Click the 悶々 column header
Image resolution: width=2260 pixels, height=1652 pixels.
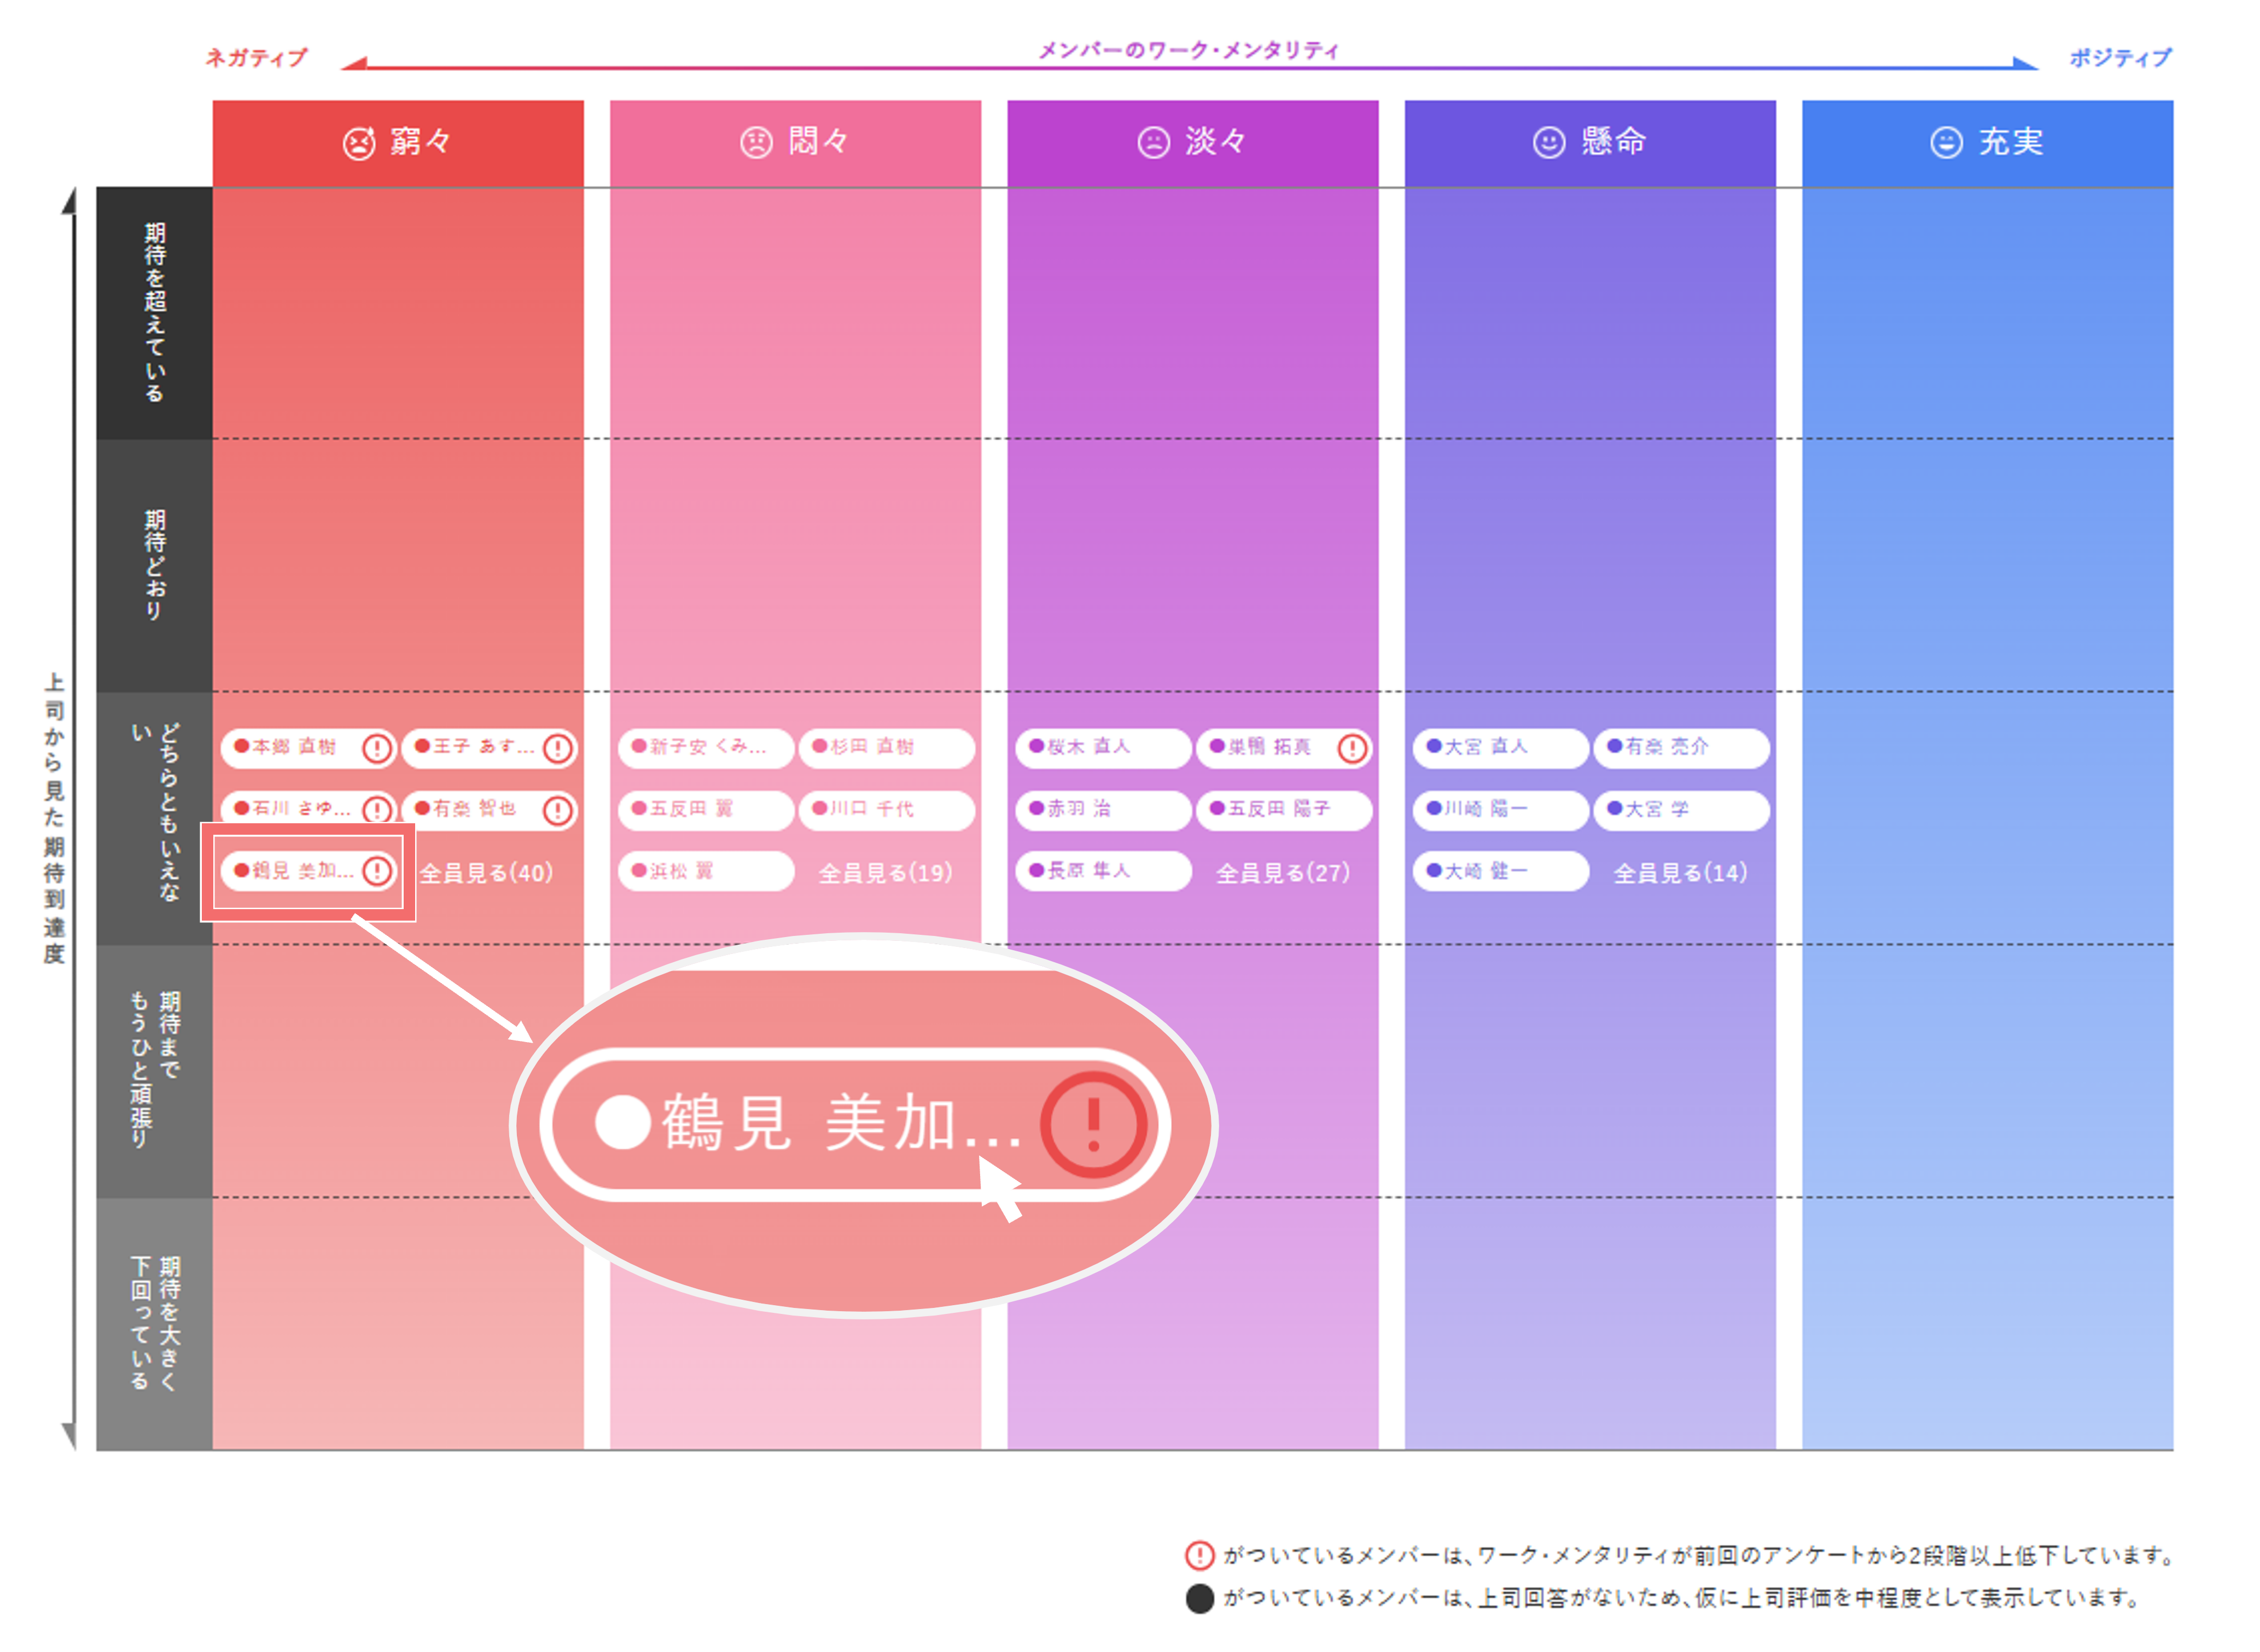click(x=796, y=143)
